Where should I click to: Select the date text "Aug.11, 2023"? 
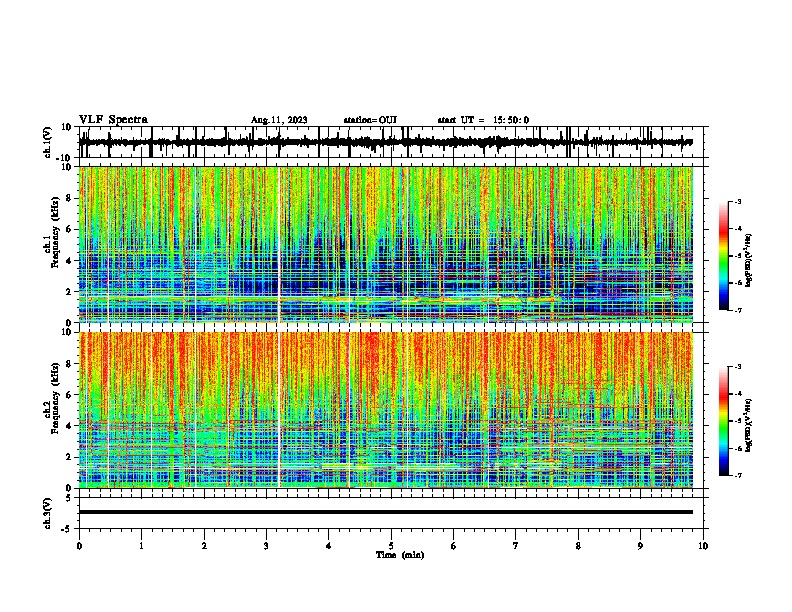point(279,120)
